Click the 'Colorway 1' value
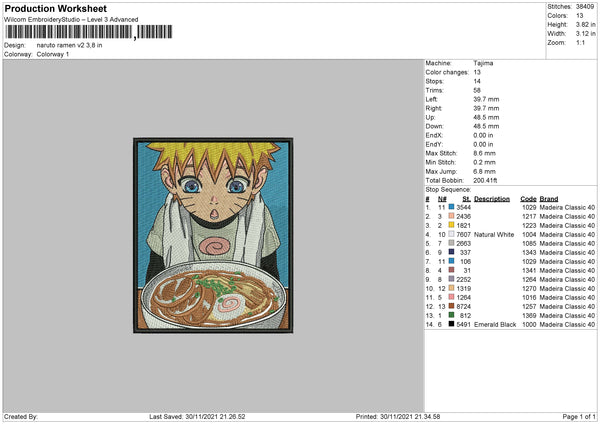The image size is (600, 424). tap(53, 54)
